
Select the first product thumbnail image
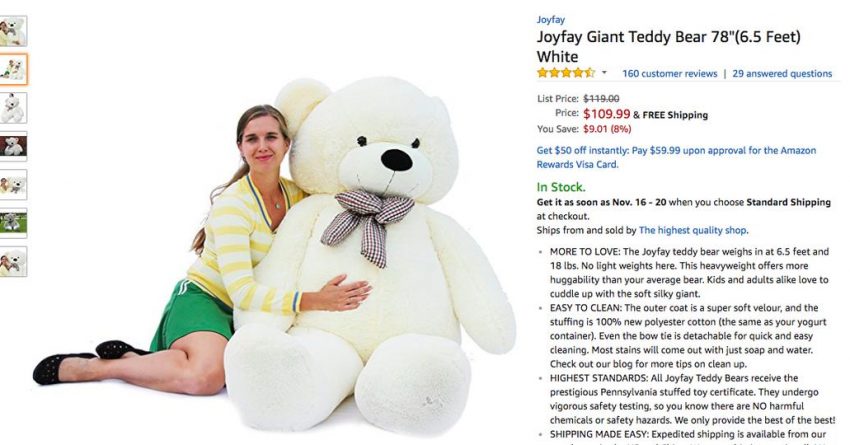point(13,31)
